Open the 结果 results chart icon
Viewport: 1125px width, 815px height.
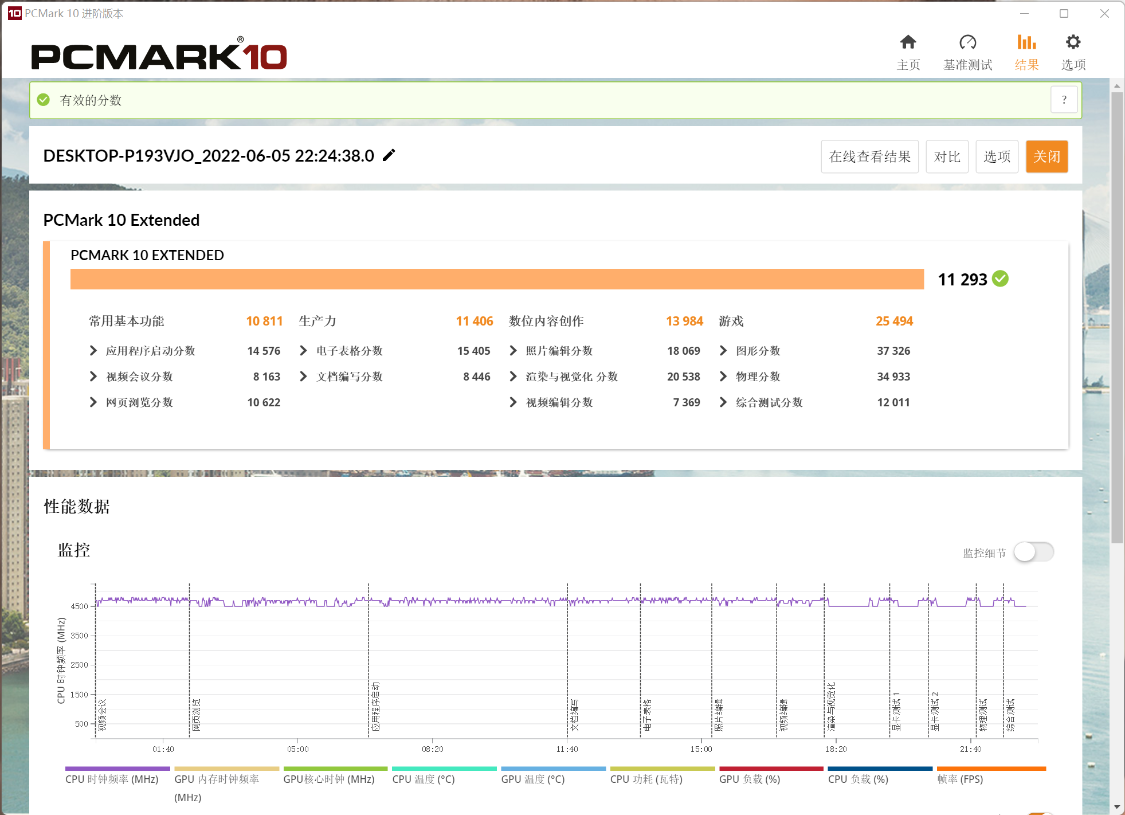pyautogui.click(x=1027, y=42)
